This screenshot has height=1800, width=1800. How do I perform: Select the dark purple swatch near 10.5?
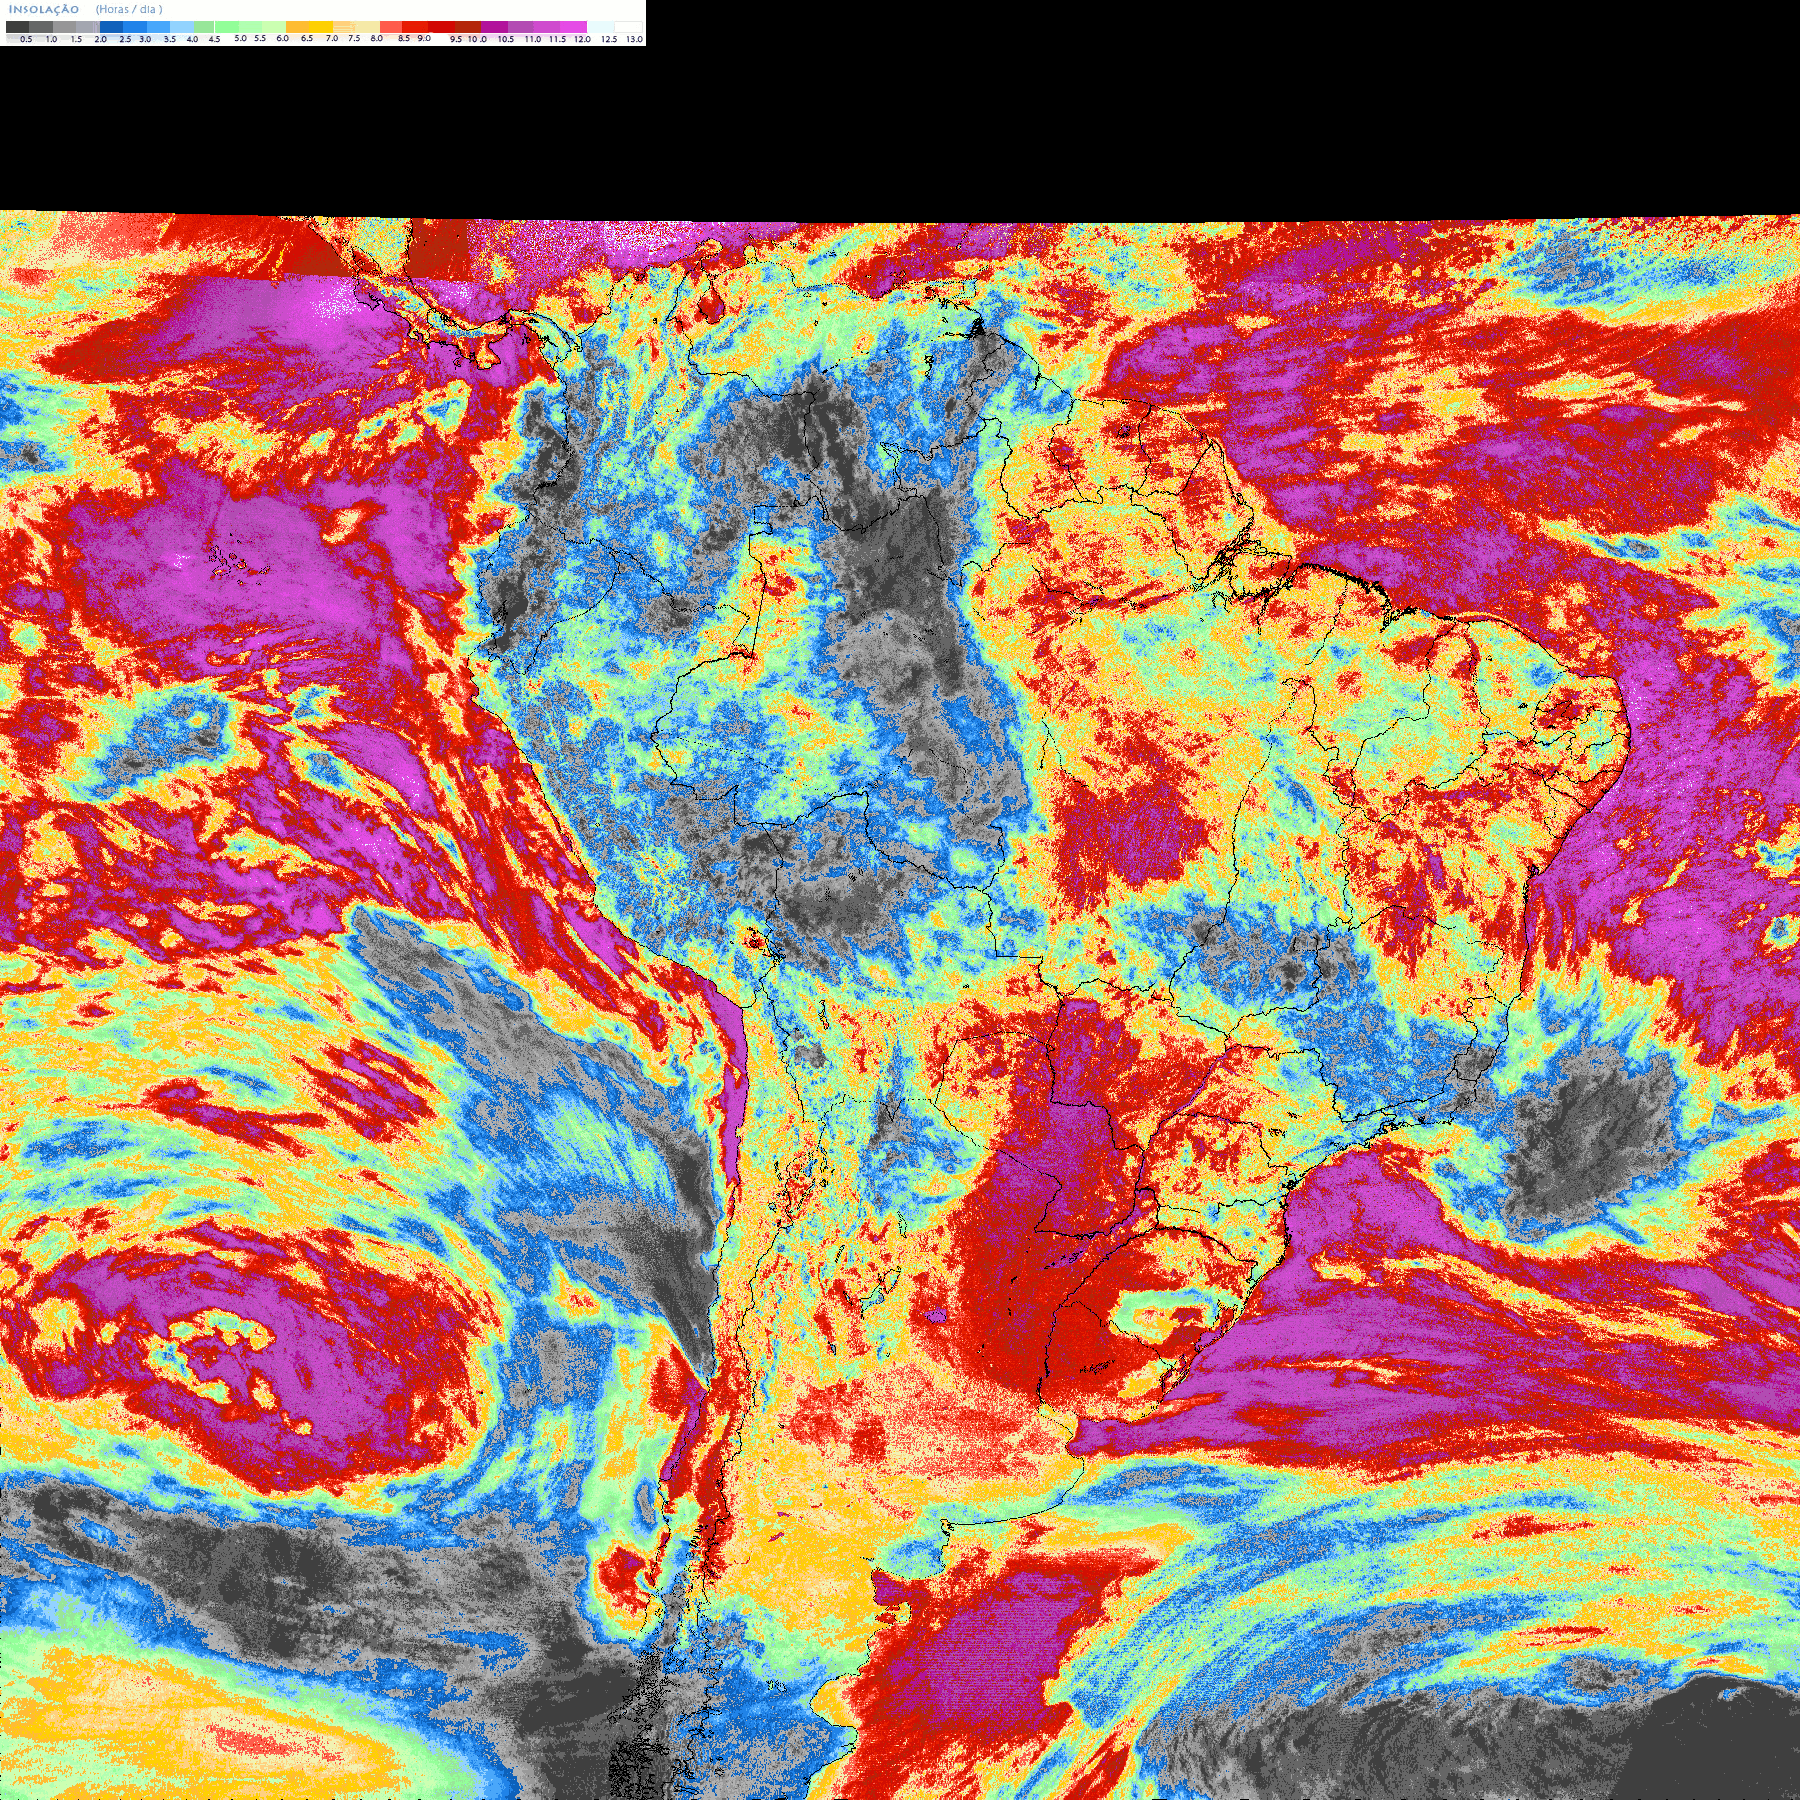494,27
